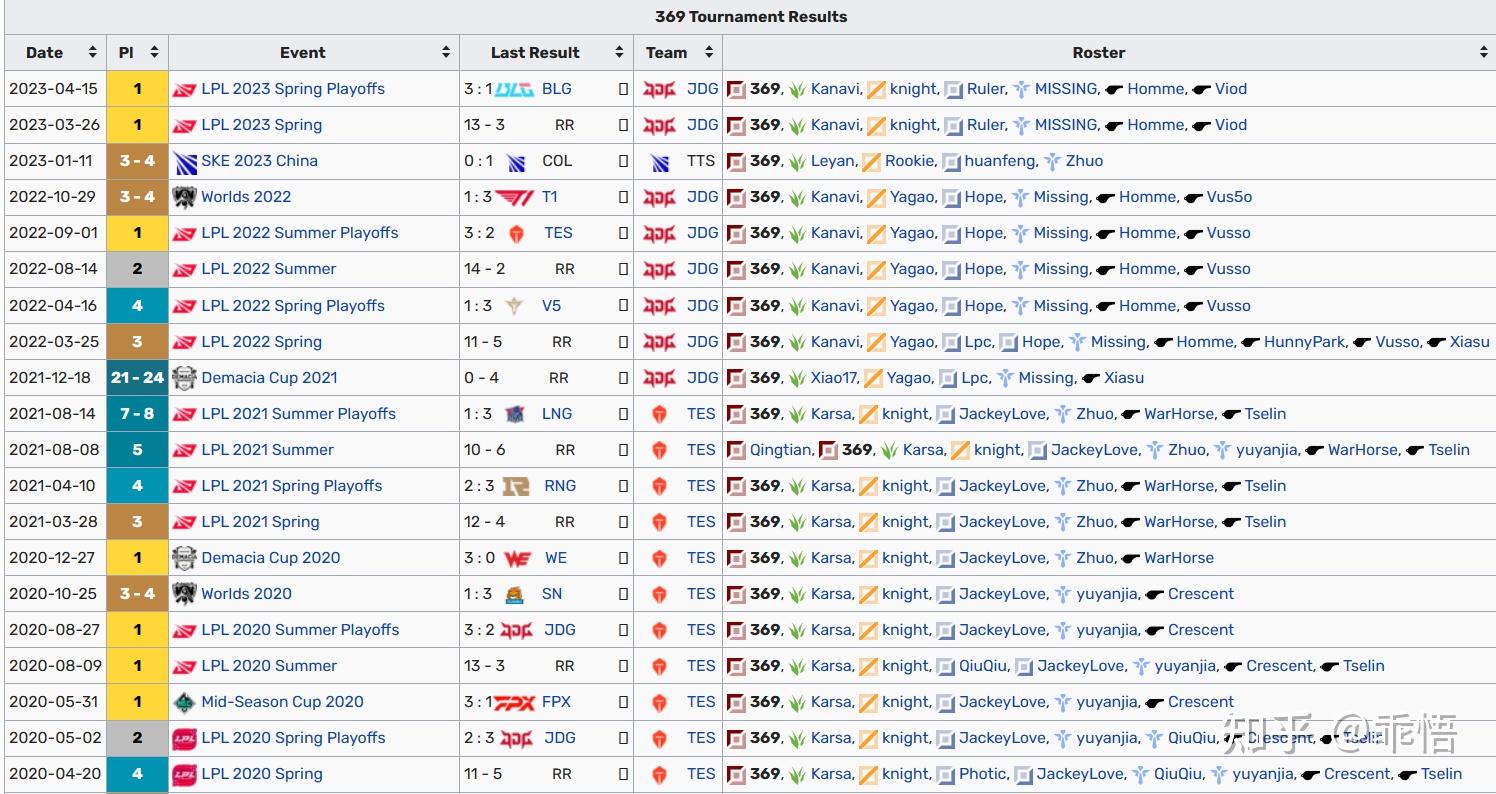
Task: Click the jungle role icon before Kanavi
Action: (795, 89)
